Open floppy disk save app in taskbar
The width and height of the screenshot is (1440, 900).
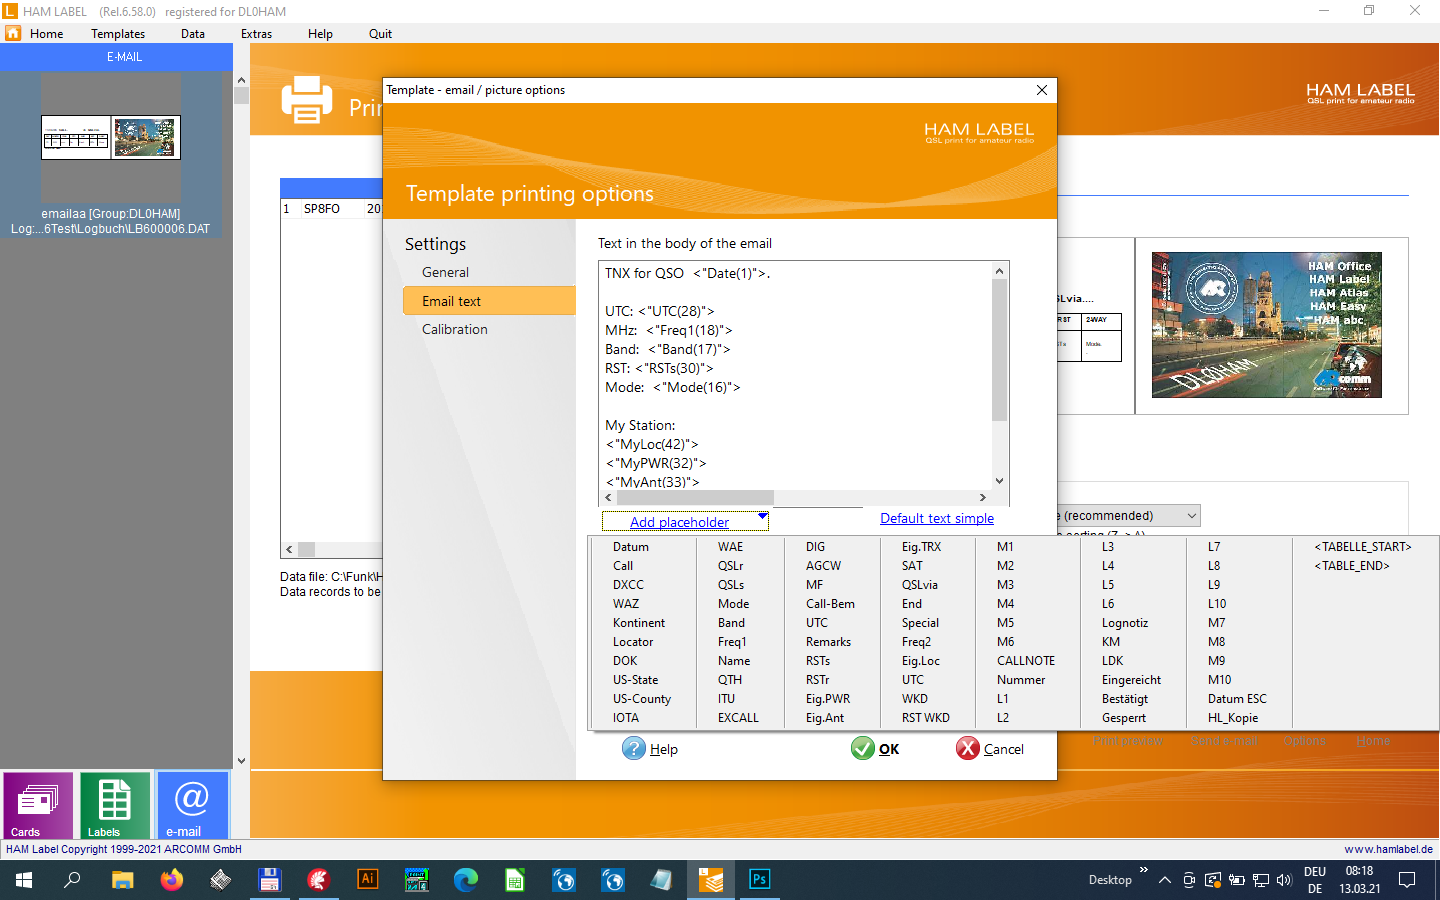(270, 880)
